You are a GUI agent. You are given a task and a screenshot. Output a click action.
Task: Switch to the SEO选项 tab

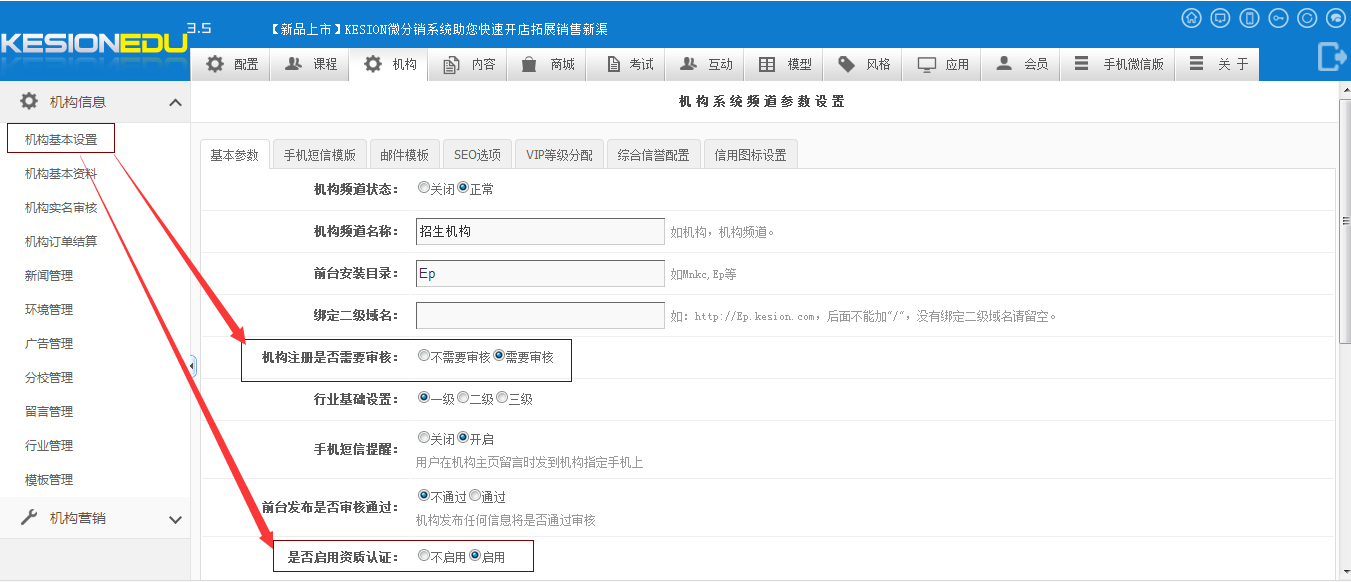click(477, 155)
